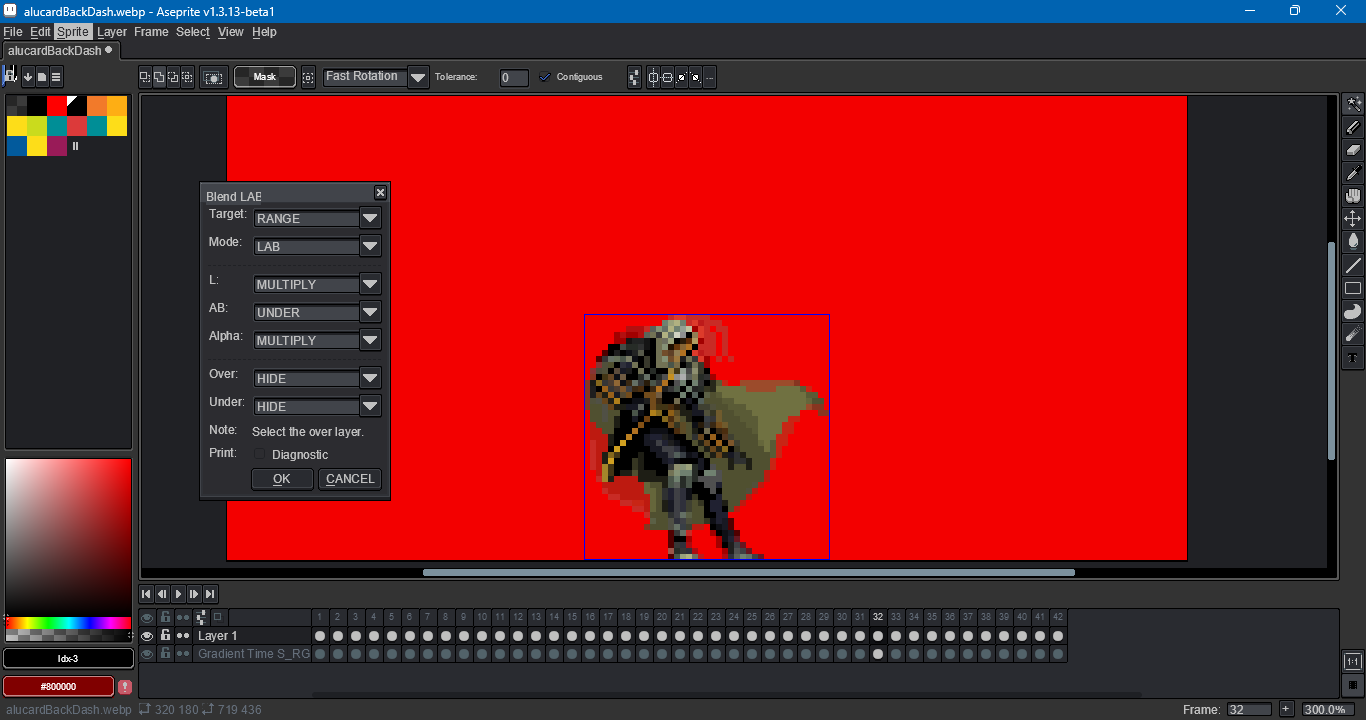Click CANCEL in Blend LAB dialog
The height and width of the screenshot is (720, 1366).
pos(350,479)
